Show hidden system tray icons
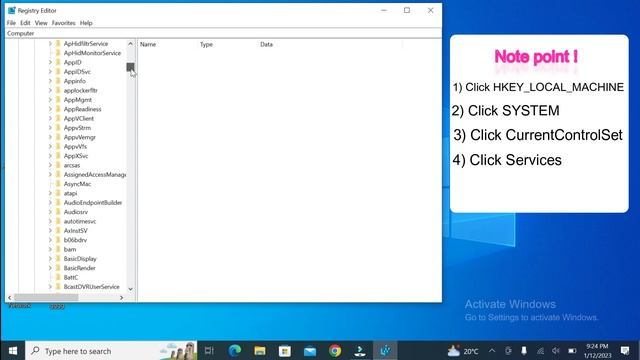Screen dimensions: 640x360 click(x=492, y=351)
